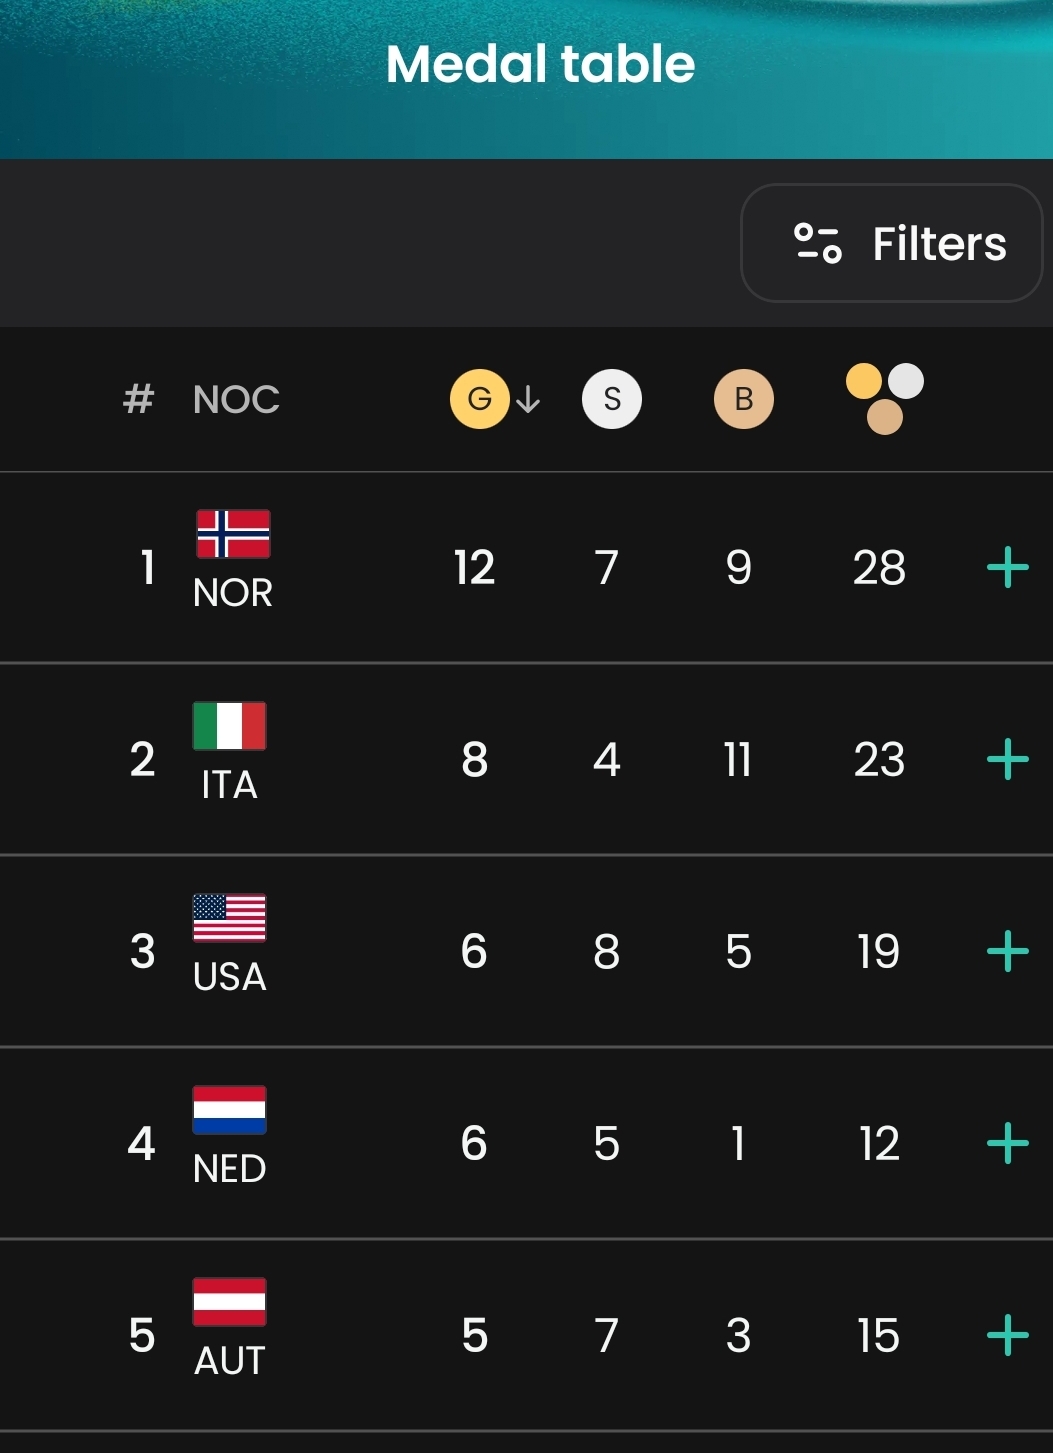Expand the NOR row details
This screenshot has height=1453, width=1053.
click(1008, 568)
